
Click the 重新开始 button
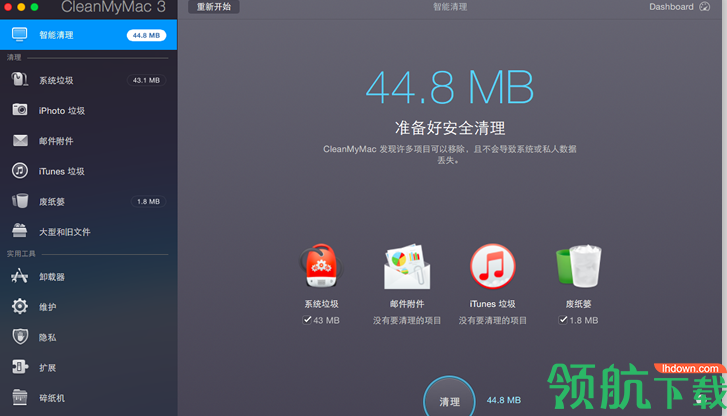(214, 7)
